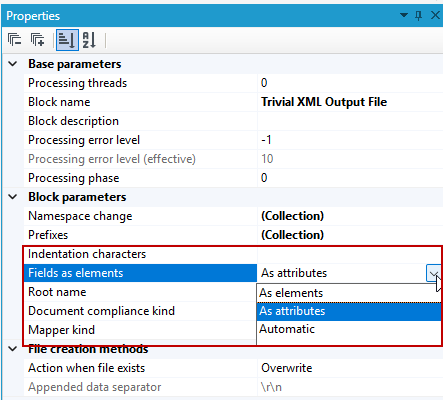Viewport: 443px width, 400px height.
Task: Select the Block description property label
Action: pyautogui.click(x=73, y=121)
